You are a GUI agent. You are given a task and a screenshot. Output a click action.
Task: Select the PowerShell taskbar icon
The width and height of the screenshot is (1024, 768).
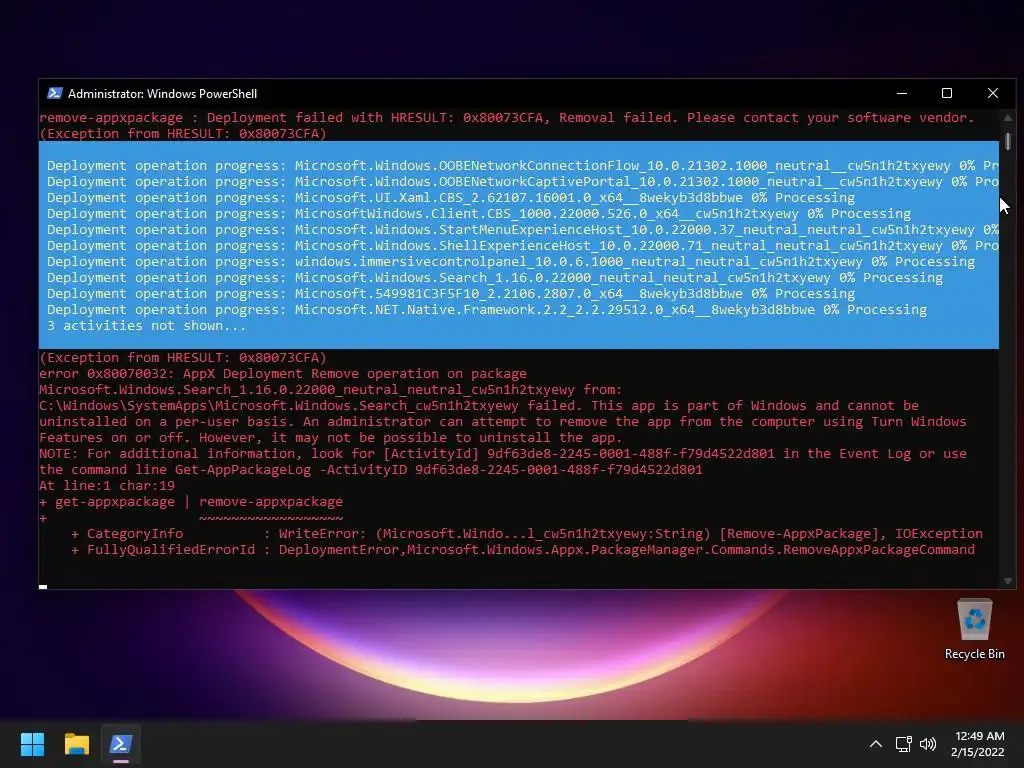coord(121,744)
